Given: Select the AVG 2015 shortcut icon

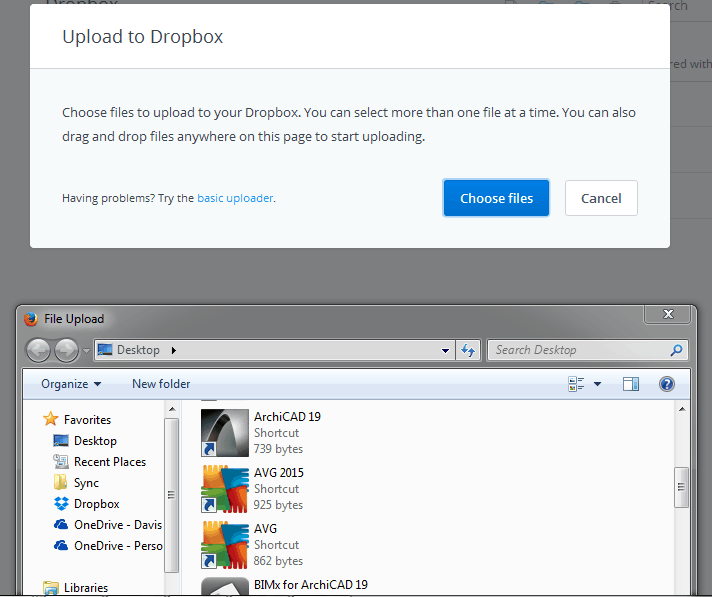Looking at the screenshot, I should tap(225, 489).
